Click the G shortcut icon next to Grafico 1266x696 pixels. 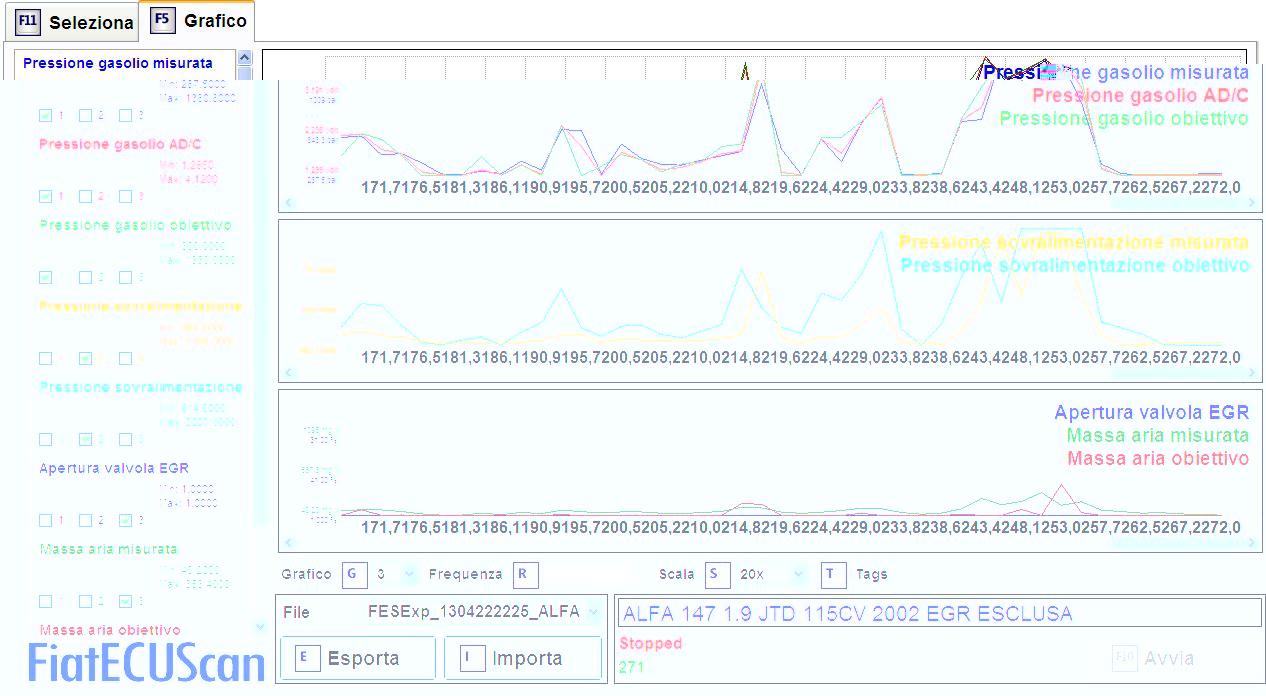(354, 574)
